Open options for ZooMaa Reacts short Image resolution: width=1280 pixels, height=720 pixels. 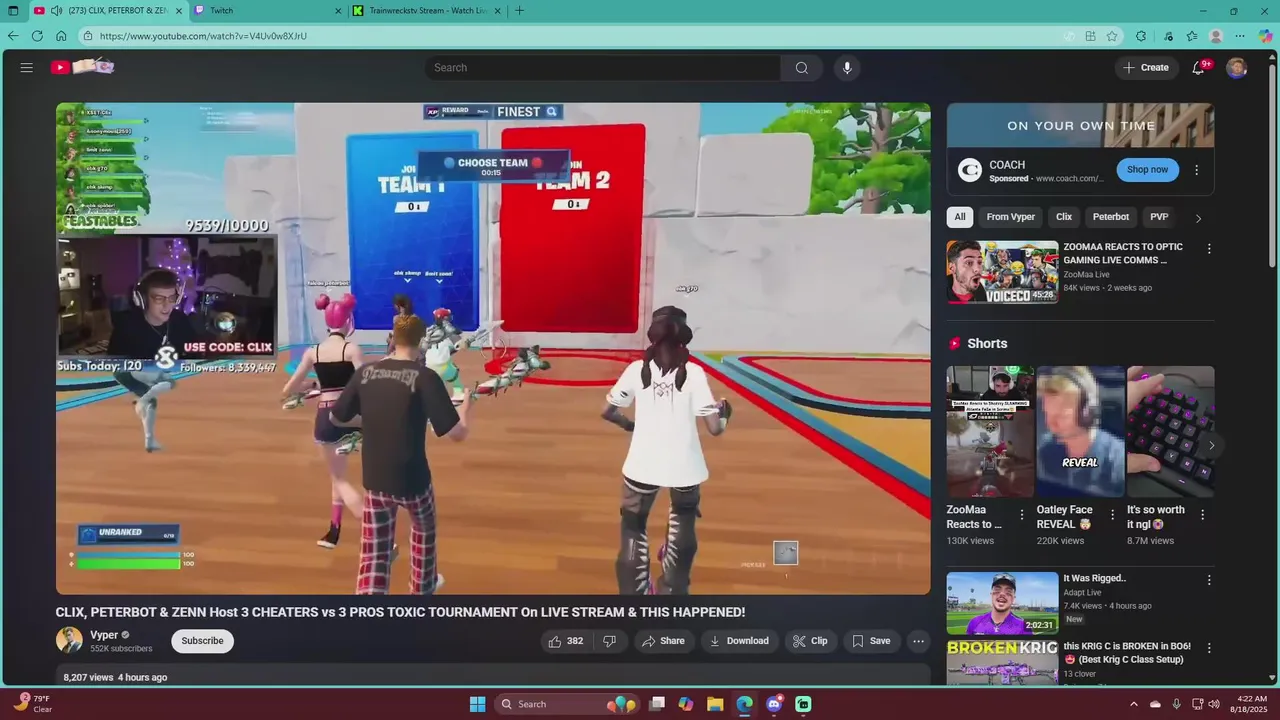1022,515
